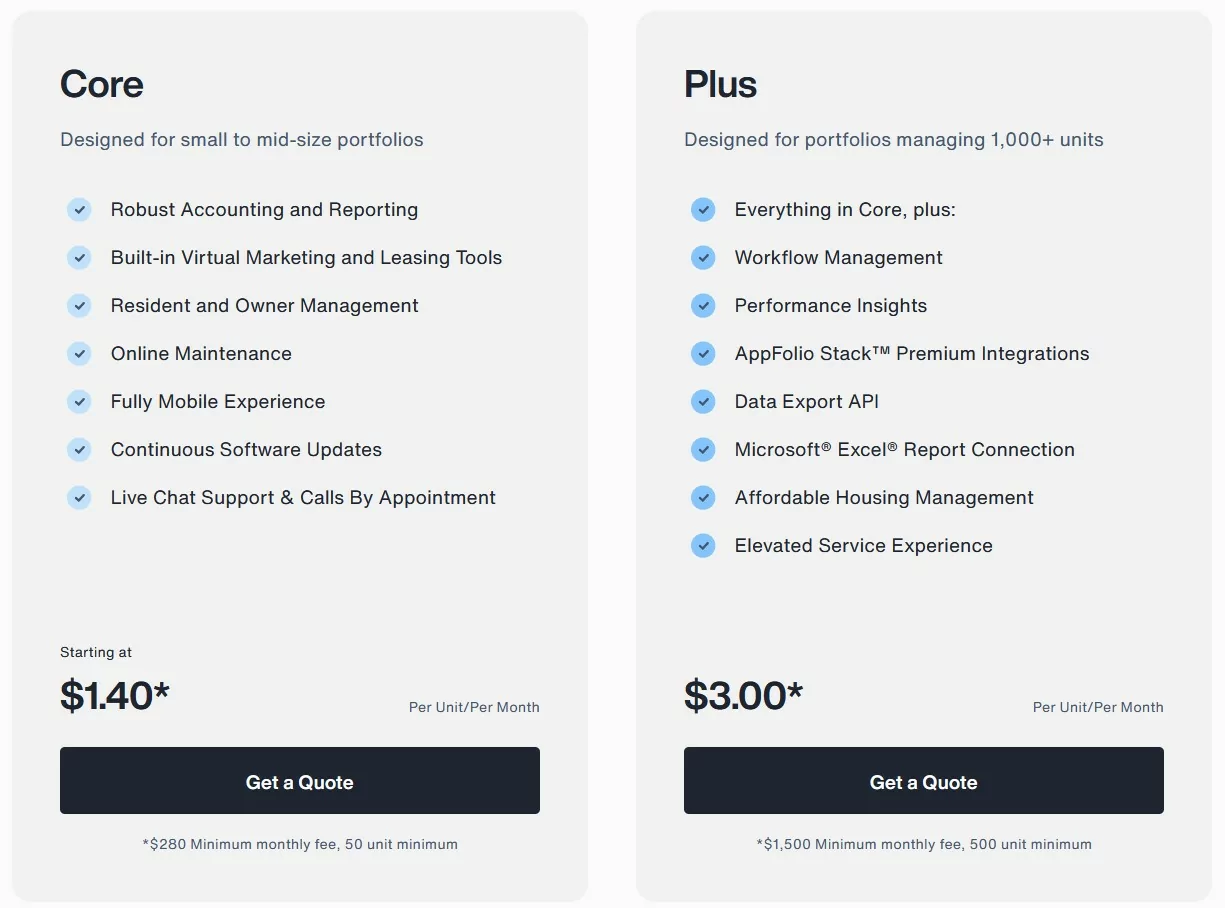The width and height of the screenshot is (1225, 908).
Task: Select the Plus plan heading
Action: click(720, 84)
